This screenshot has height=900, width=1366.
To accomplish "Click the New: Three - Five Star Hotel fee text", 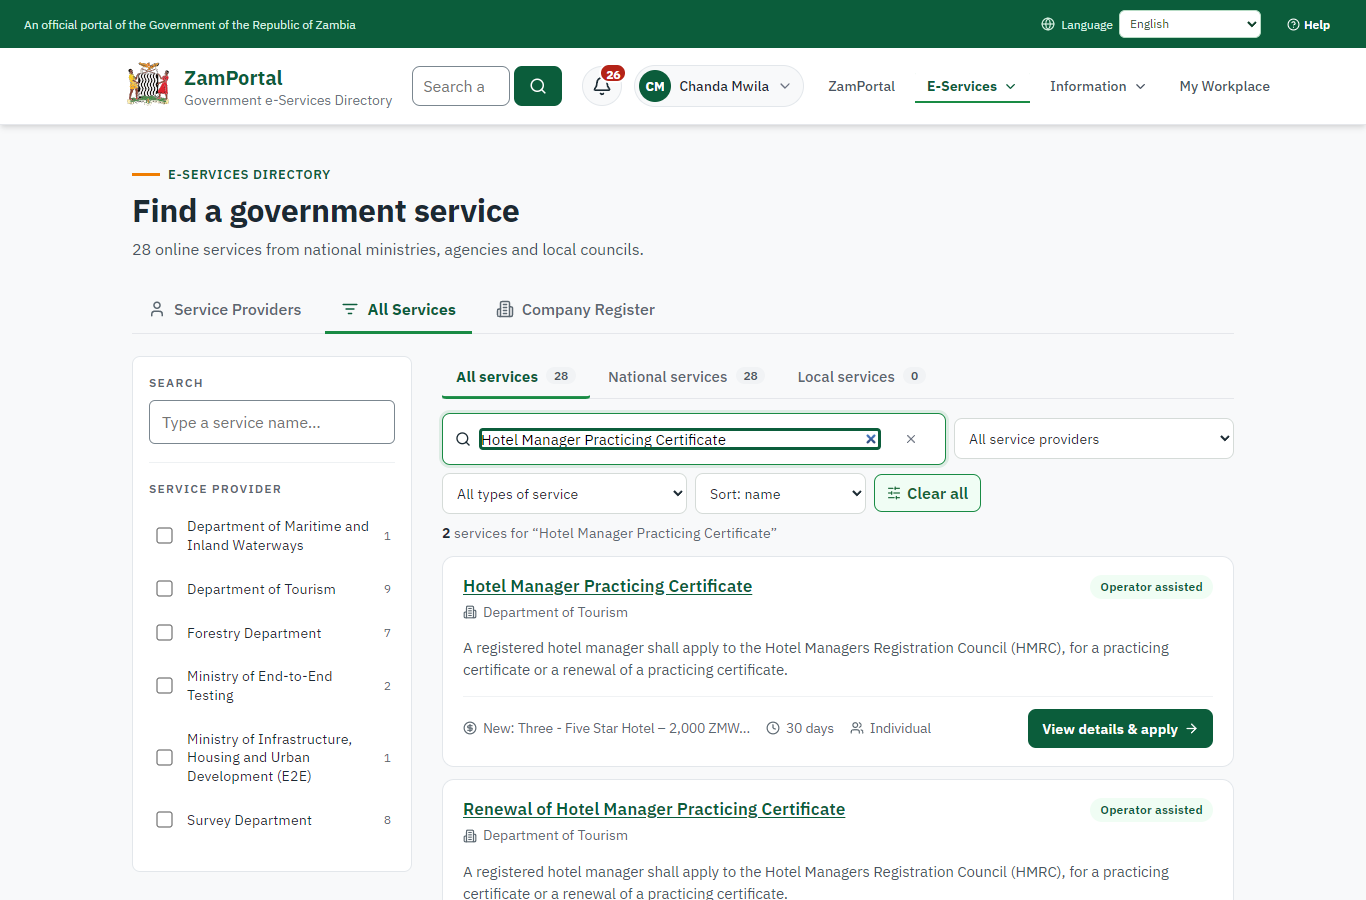I will pyautogui.click(x=616, y=728).
